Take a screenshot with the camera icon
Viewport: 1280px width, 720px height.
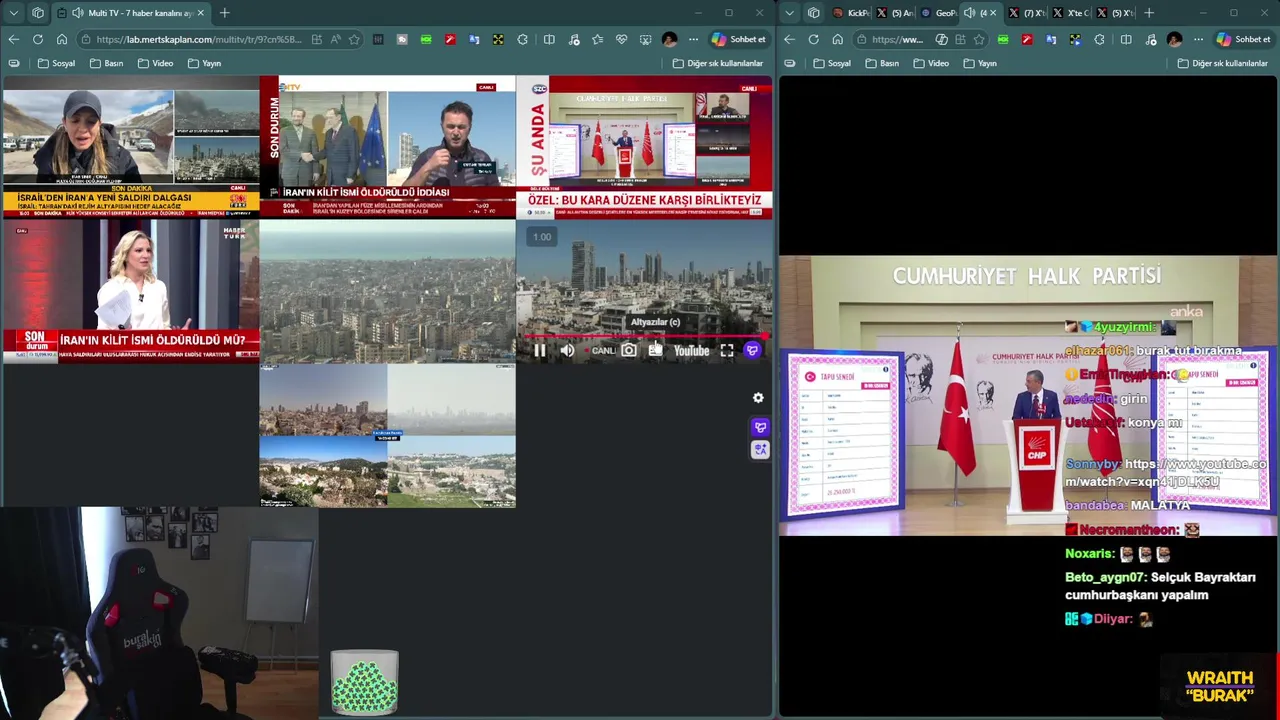click(629, 350)
